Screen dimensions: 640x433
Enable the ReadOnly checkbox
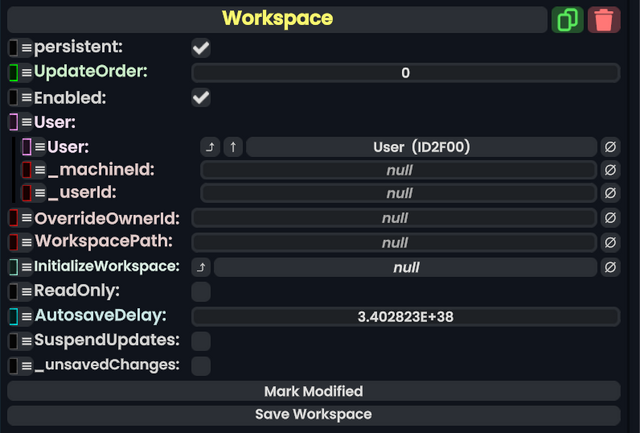[201, 292]
